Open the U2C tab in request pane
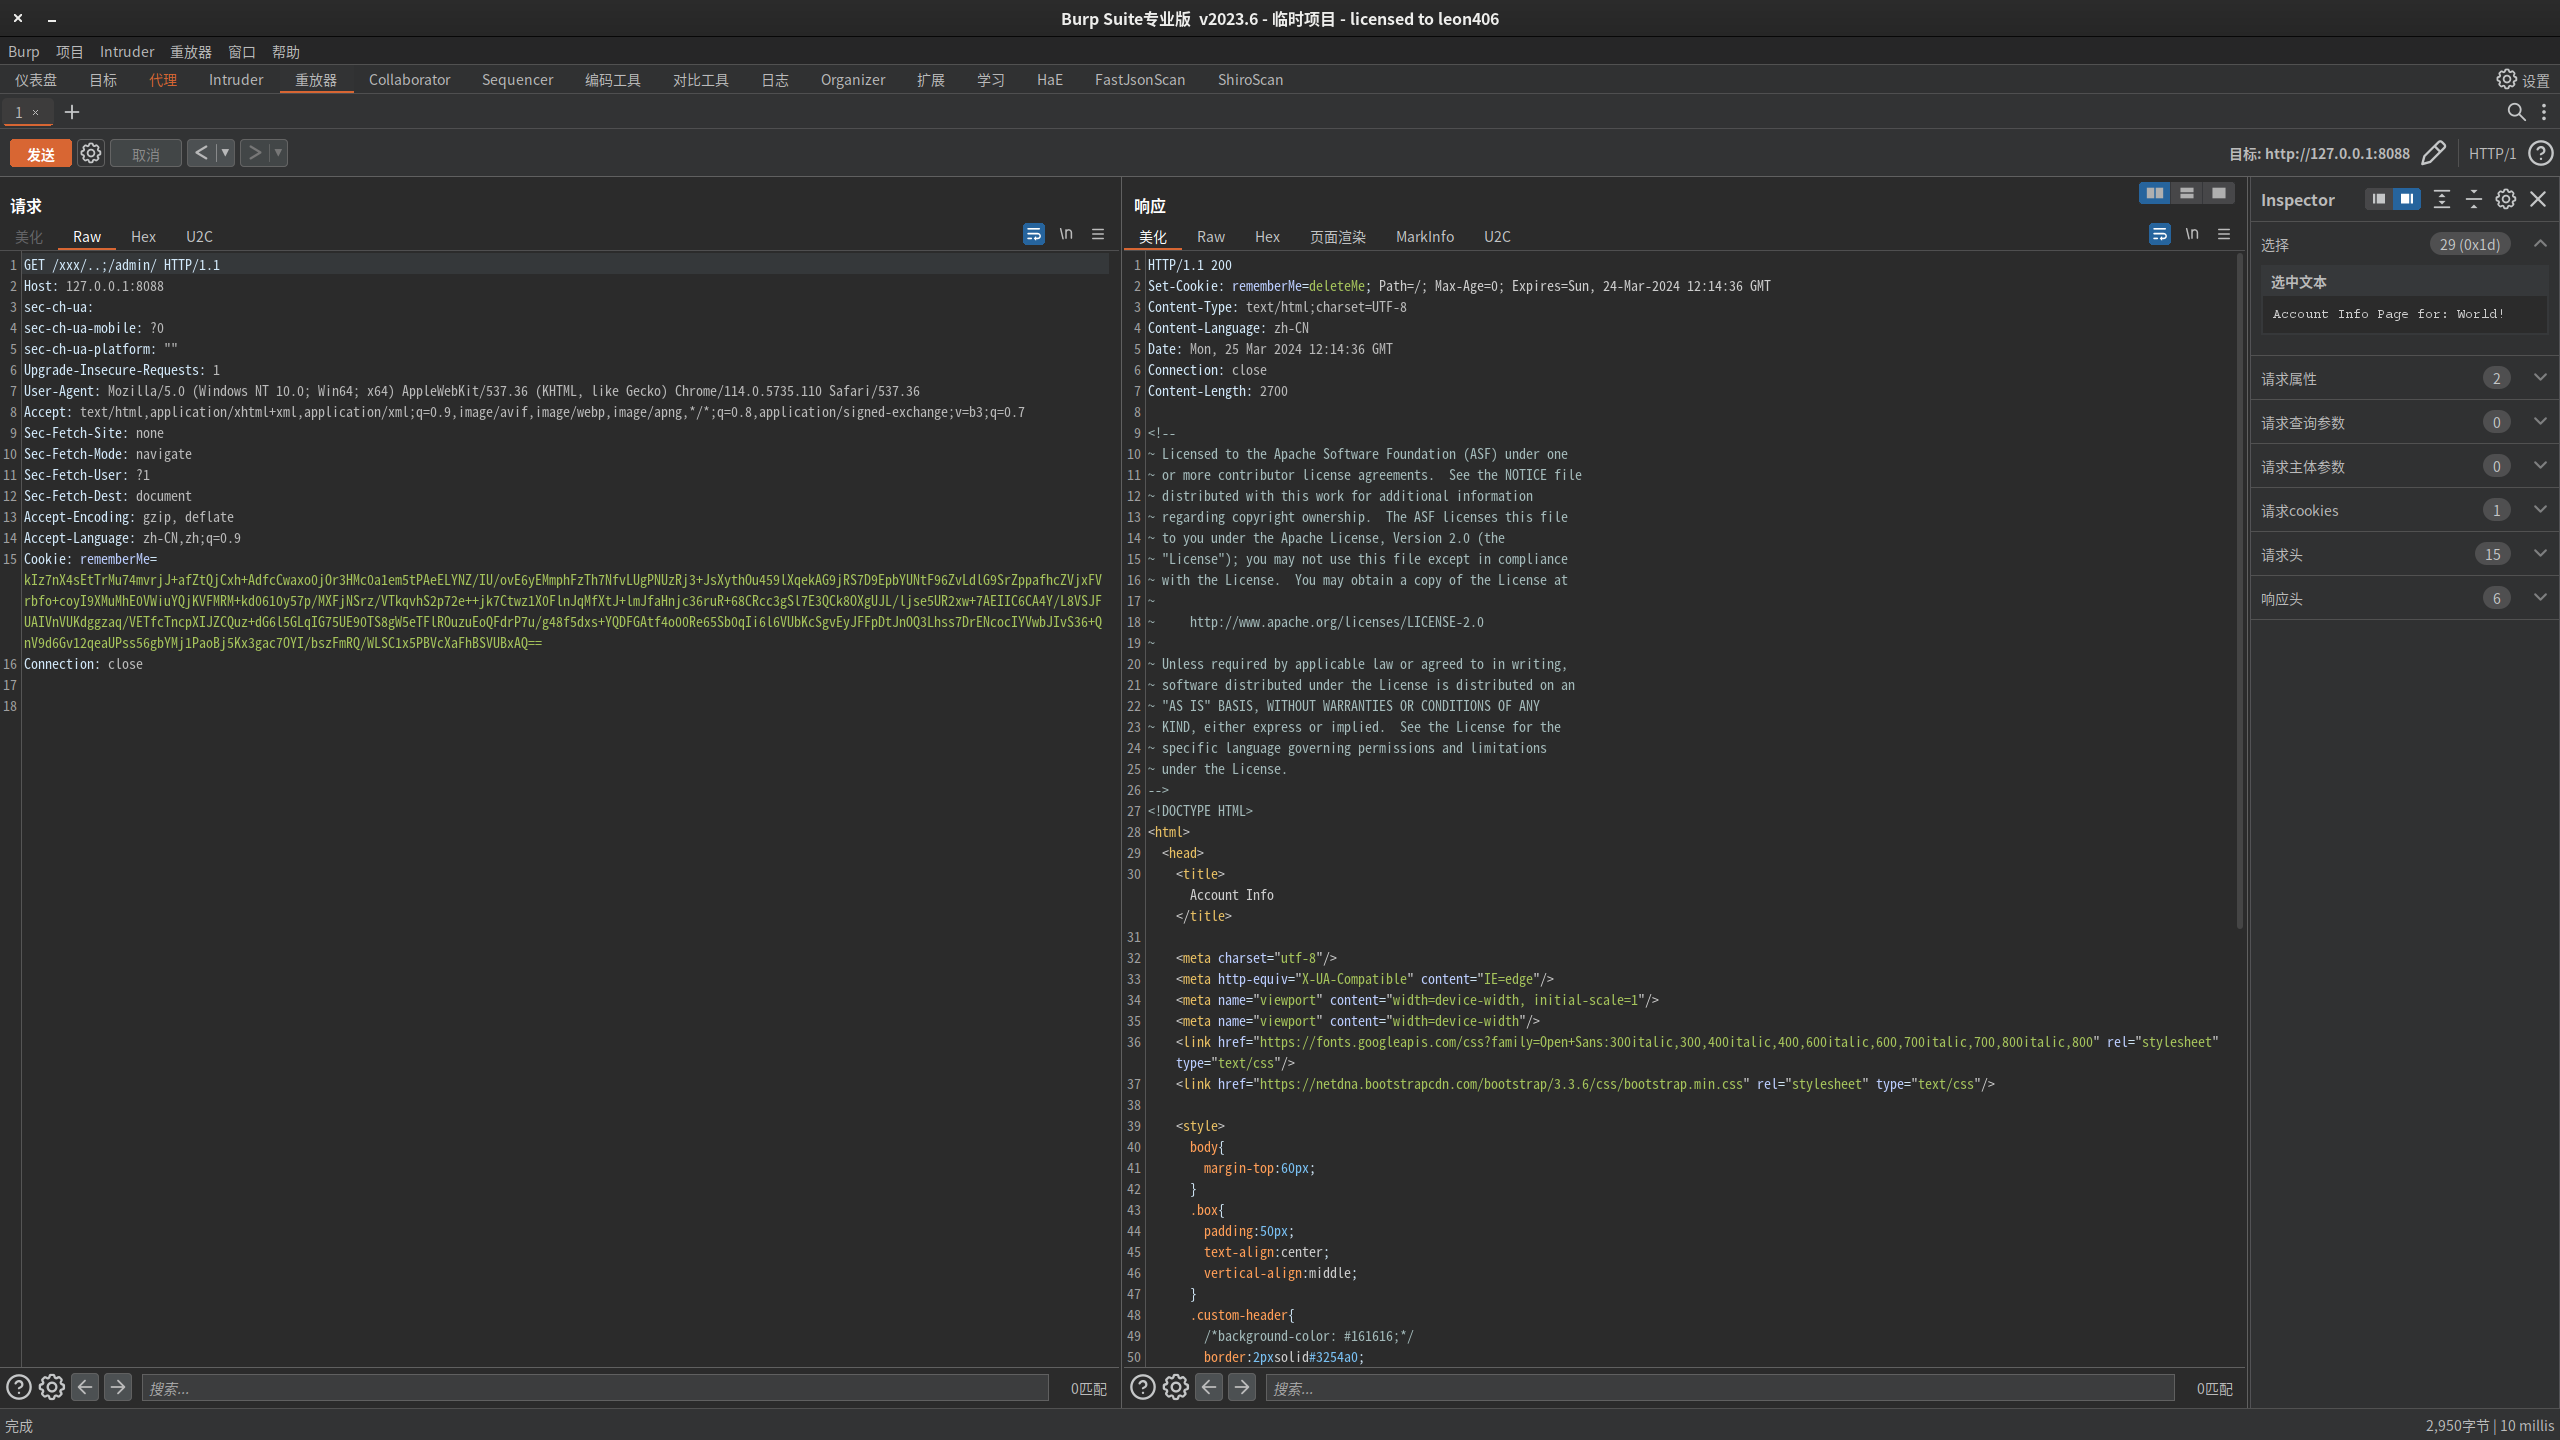Image resolution: width=2560 pixels, height=1440 pixels. click(199, 236)
